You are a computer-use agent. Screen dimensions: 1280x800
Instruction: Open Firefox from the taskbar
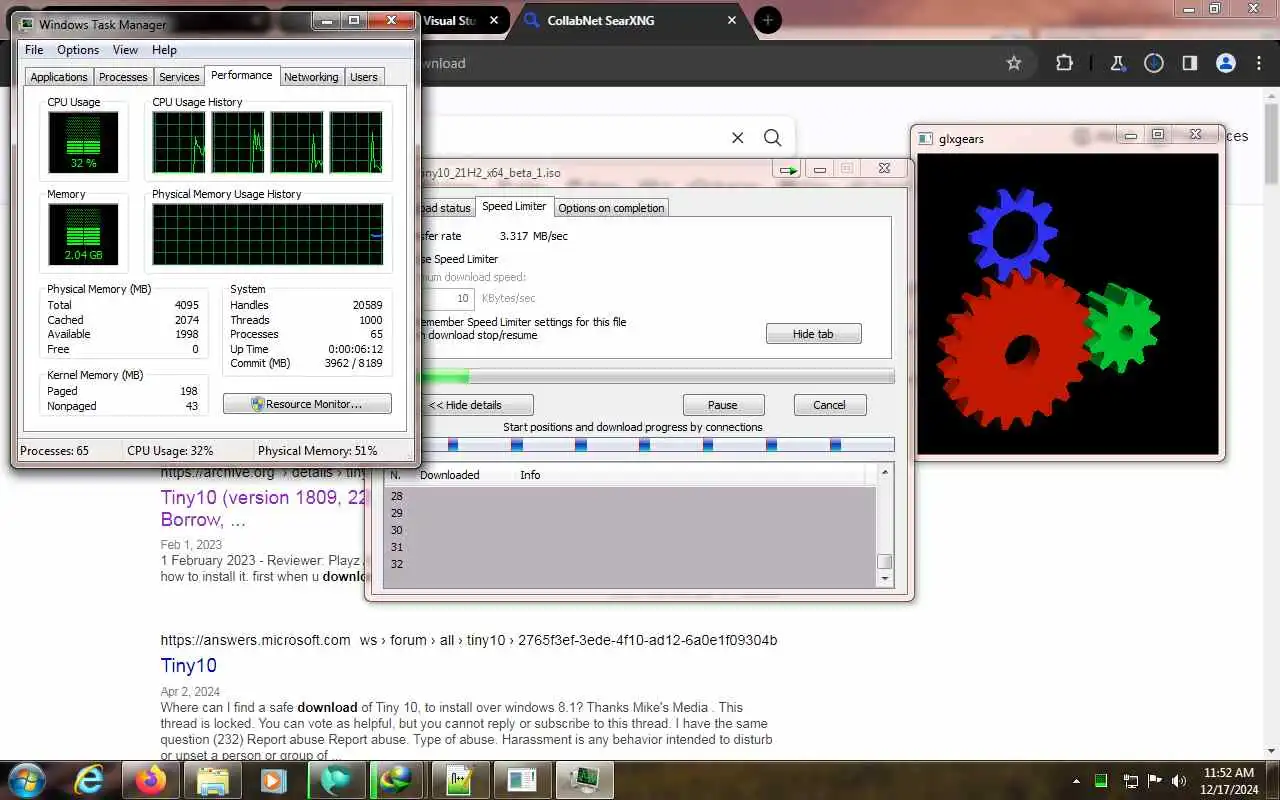[152, 779]
